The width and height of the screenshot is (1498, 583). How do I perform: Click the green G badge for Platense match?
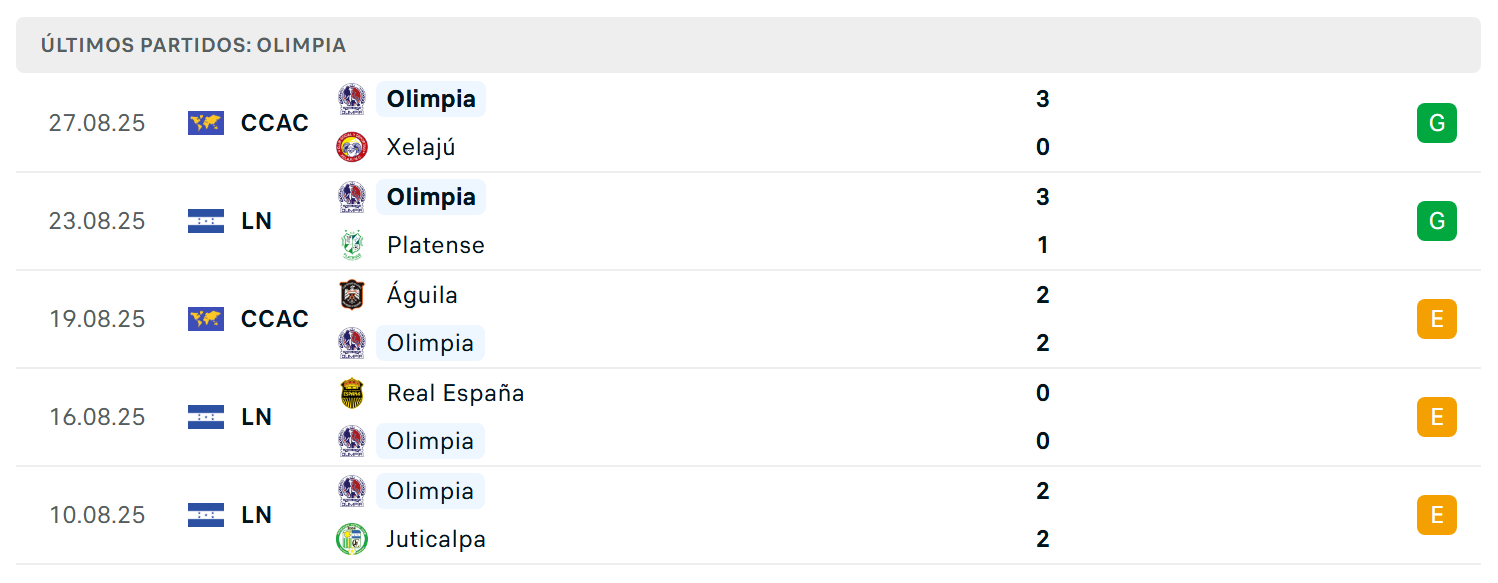click(x=1437, y=221)
